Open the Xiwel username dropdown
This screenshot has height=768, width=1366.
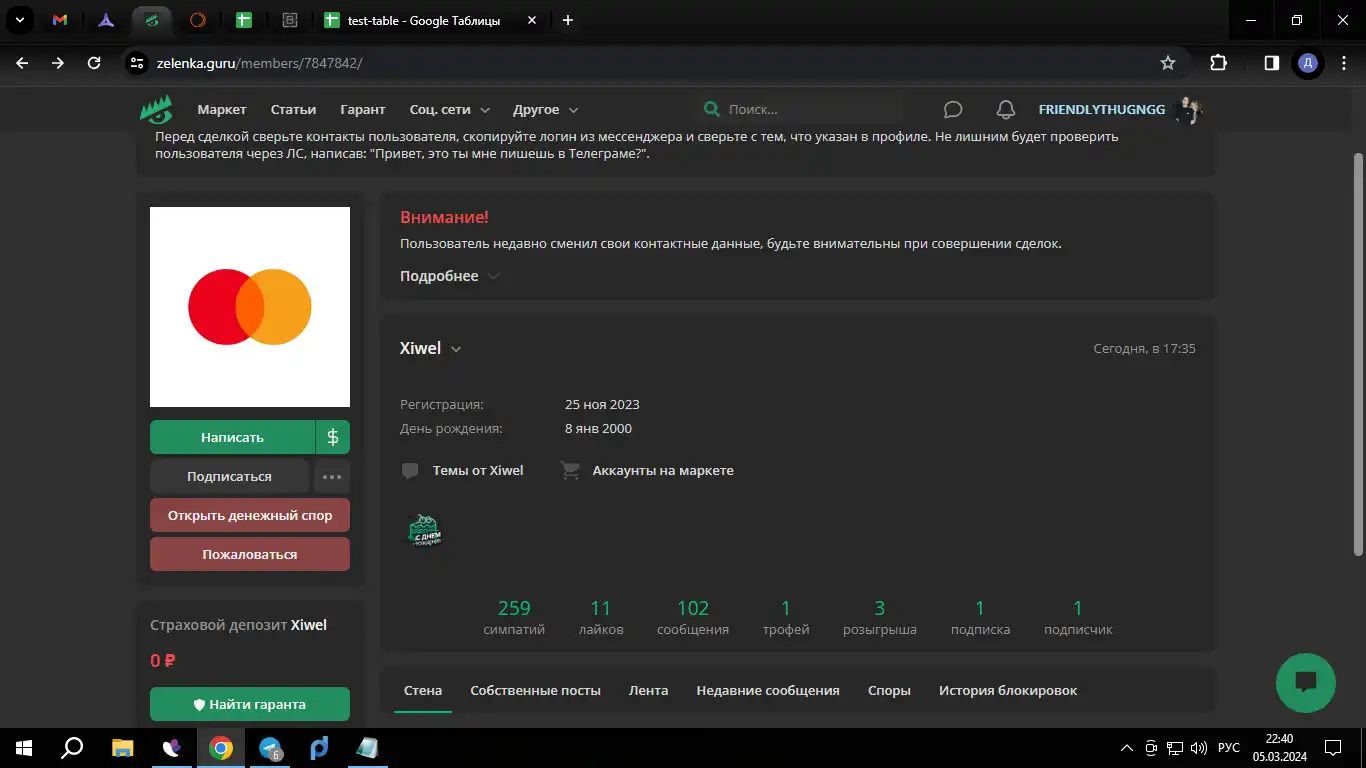pos(431,348)
